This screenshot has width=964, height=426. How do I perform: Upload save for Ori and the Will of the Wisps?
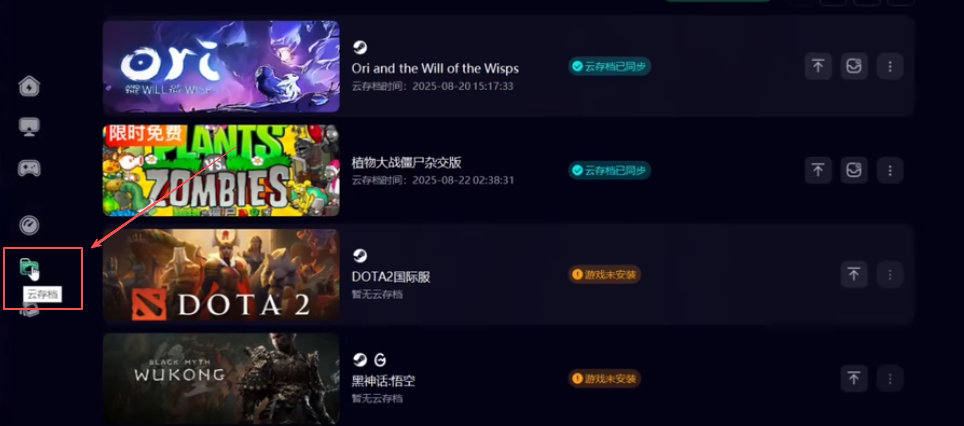point(818,66)
